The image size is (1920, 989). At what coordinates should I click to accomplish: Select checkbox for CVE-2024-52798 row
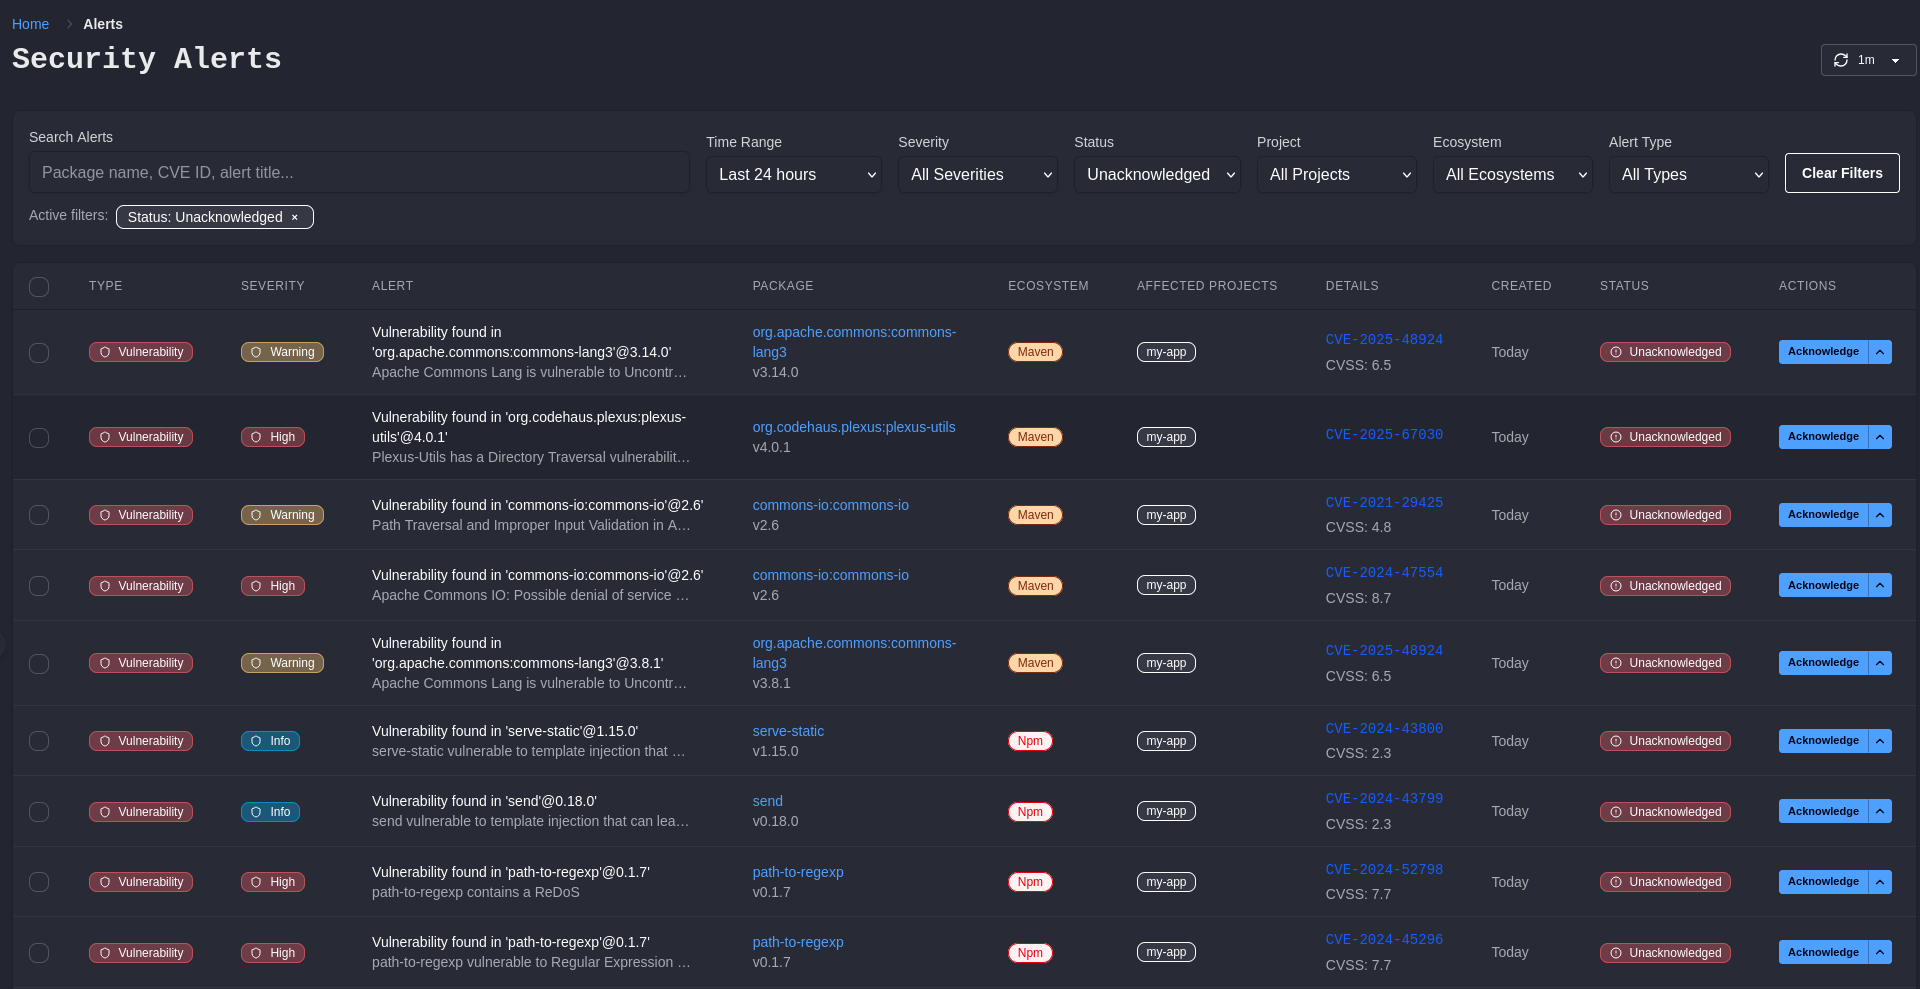coord(39,882)
